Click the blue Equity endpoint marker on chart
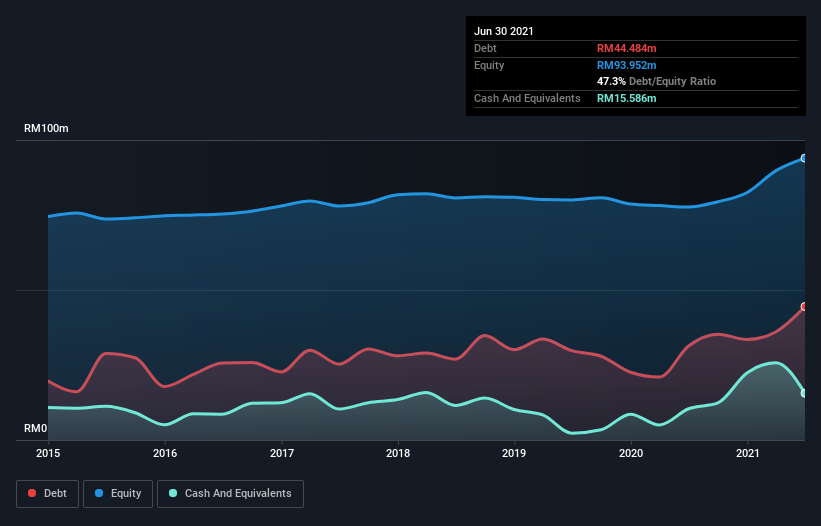 click(804, 158)
